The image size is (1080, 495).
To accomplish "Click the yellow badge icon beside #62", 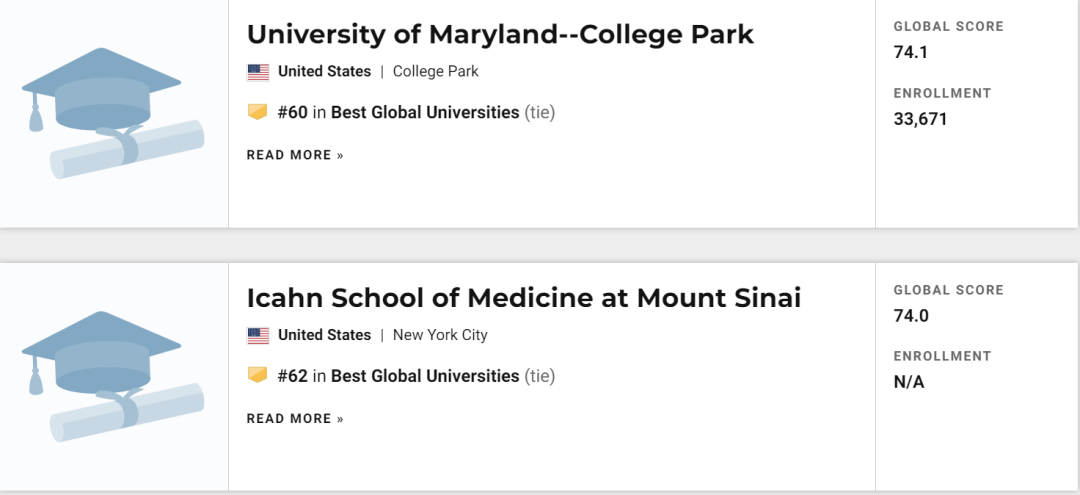I will point(258,376).
